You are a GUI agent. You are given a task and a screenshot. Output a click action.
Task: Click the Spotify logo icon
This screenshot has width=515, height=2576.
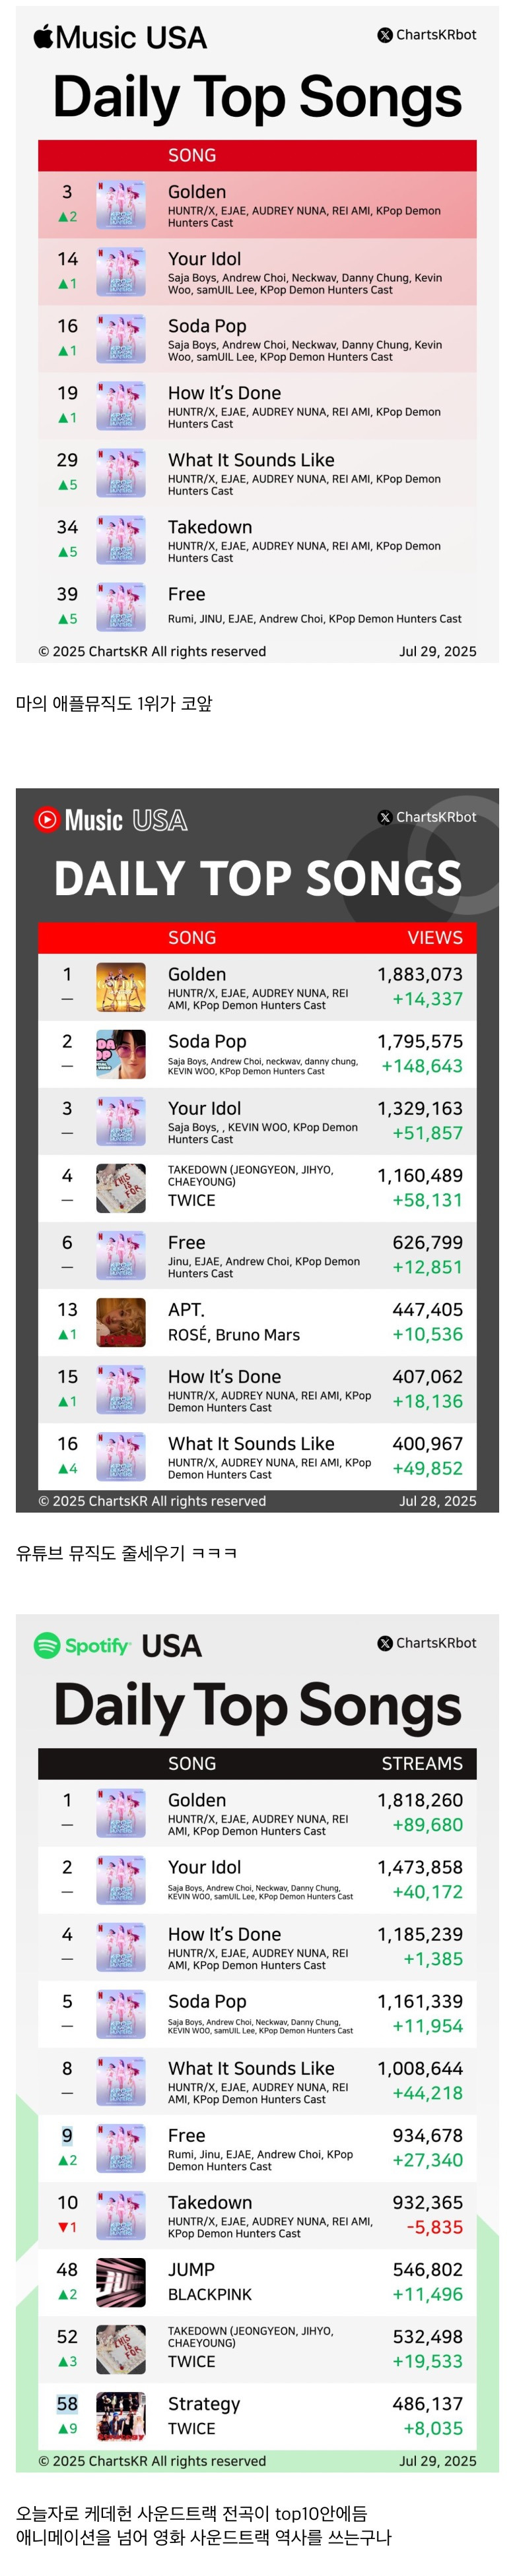pyautogui.click(x=47, y=1645)
